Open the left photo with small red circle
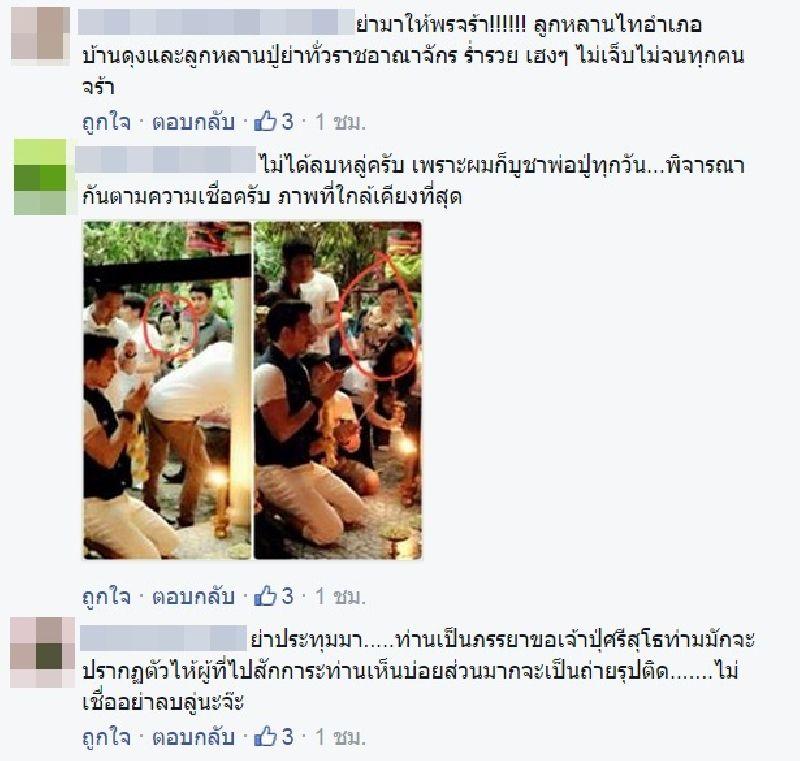Screen dimensions: 800x761 [x=167, y=390]
